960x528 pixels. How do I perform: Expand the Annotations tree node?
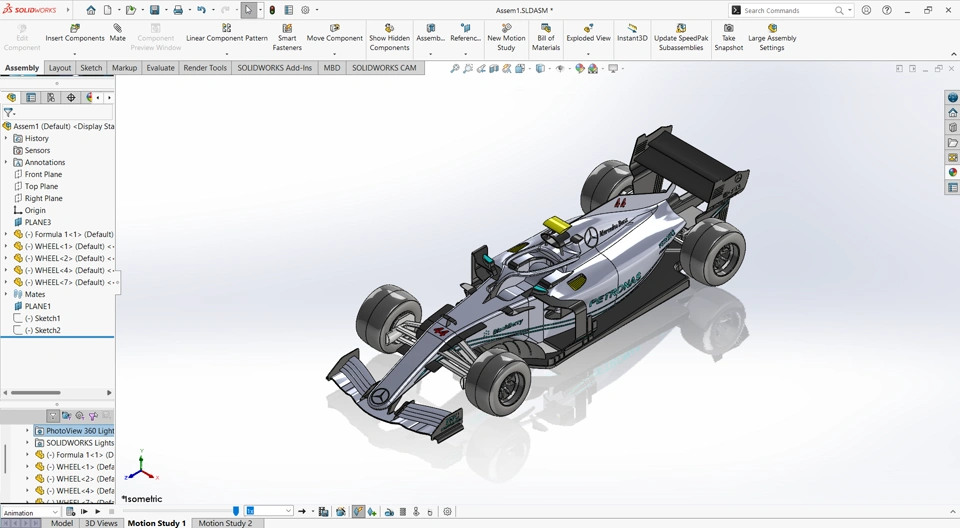(x=6, y=162)
